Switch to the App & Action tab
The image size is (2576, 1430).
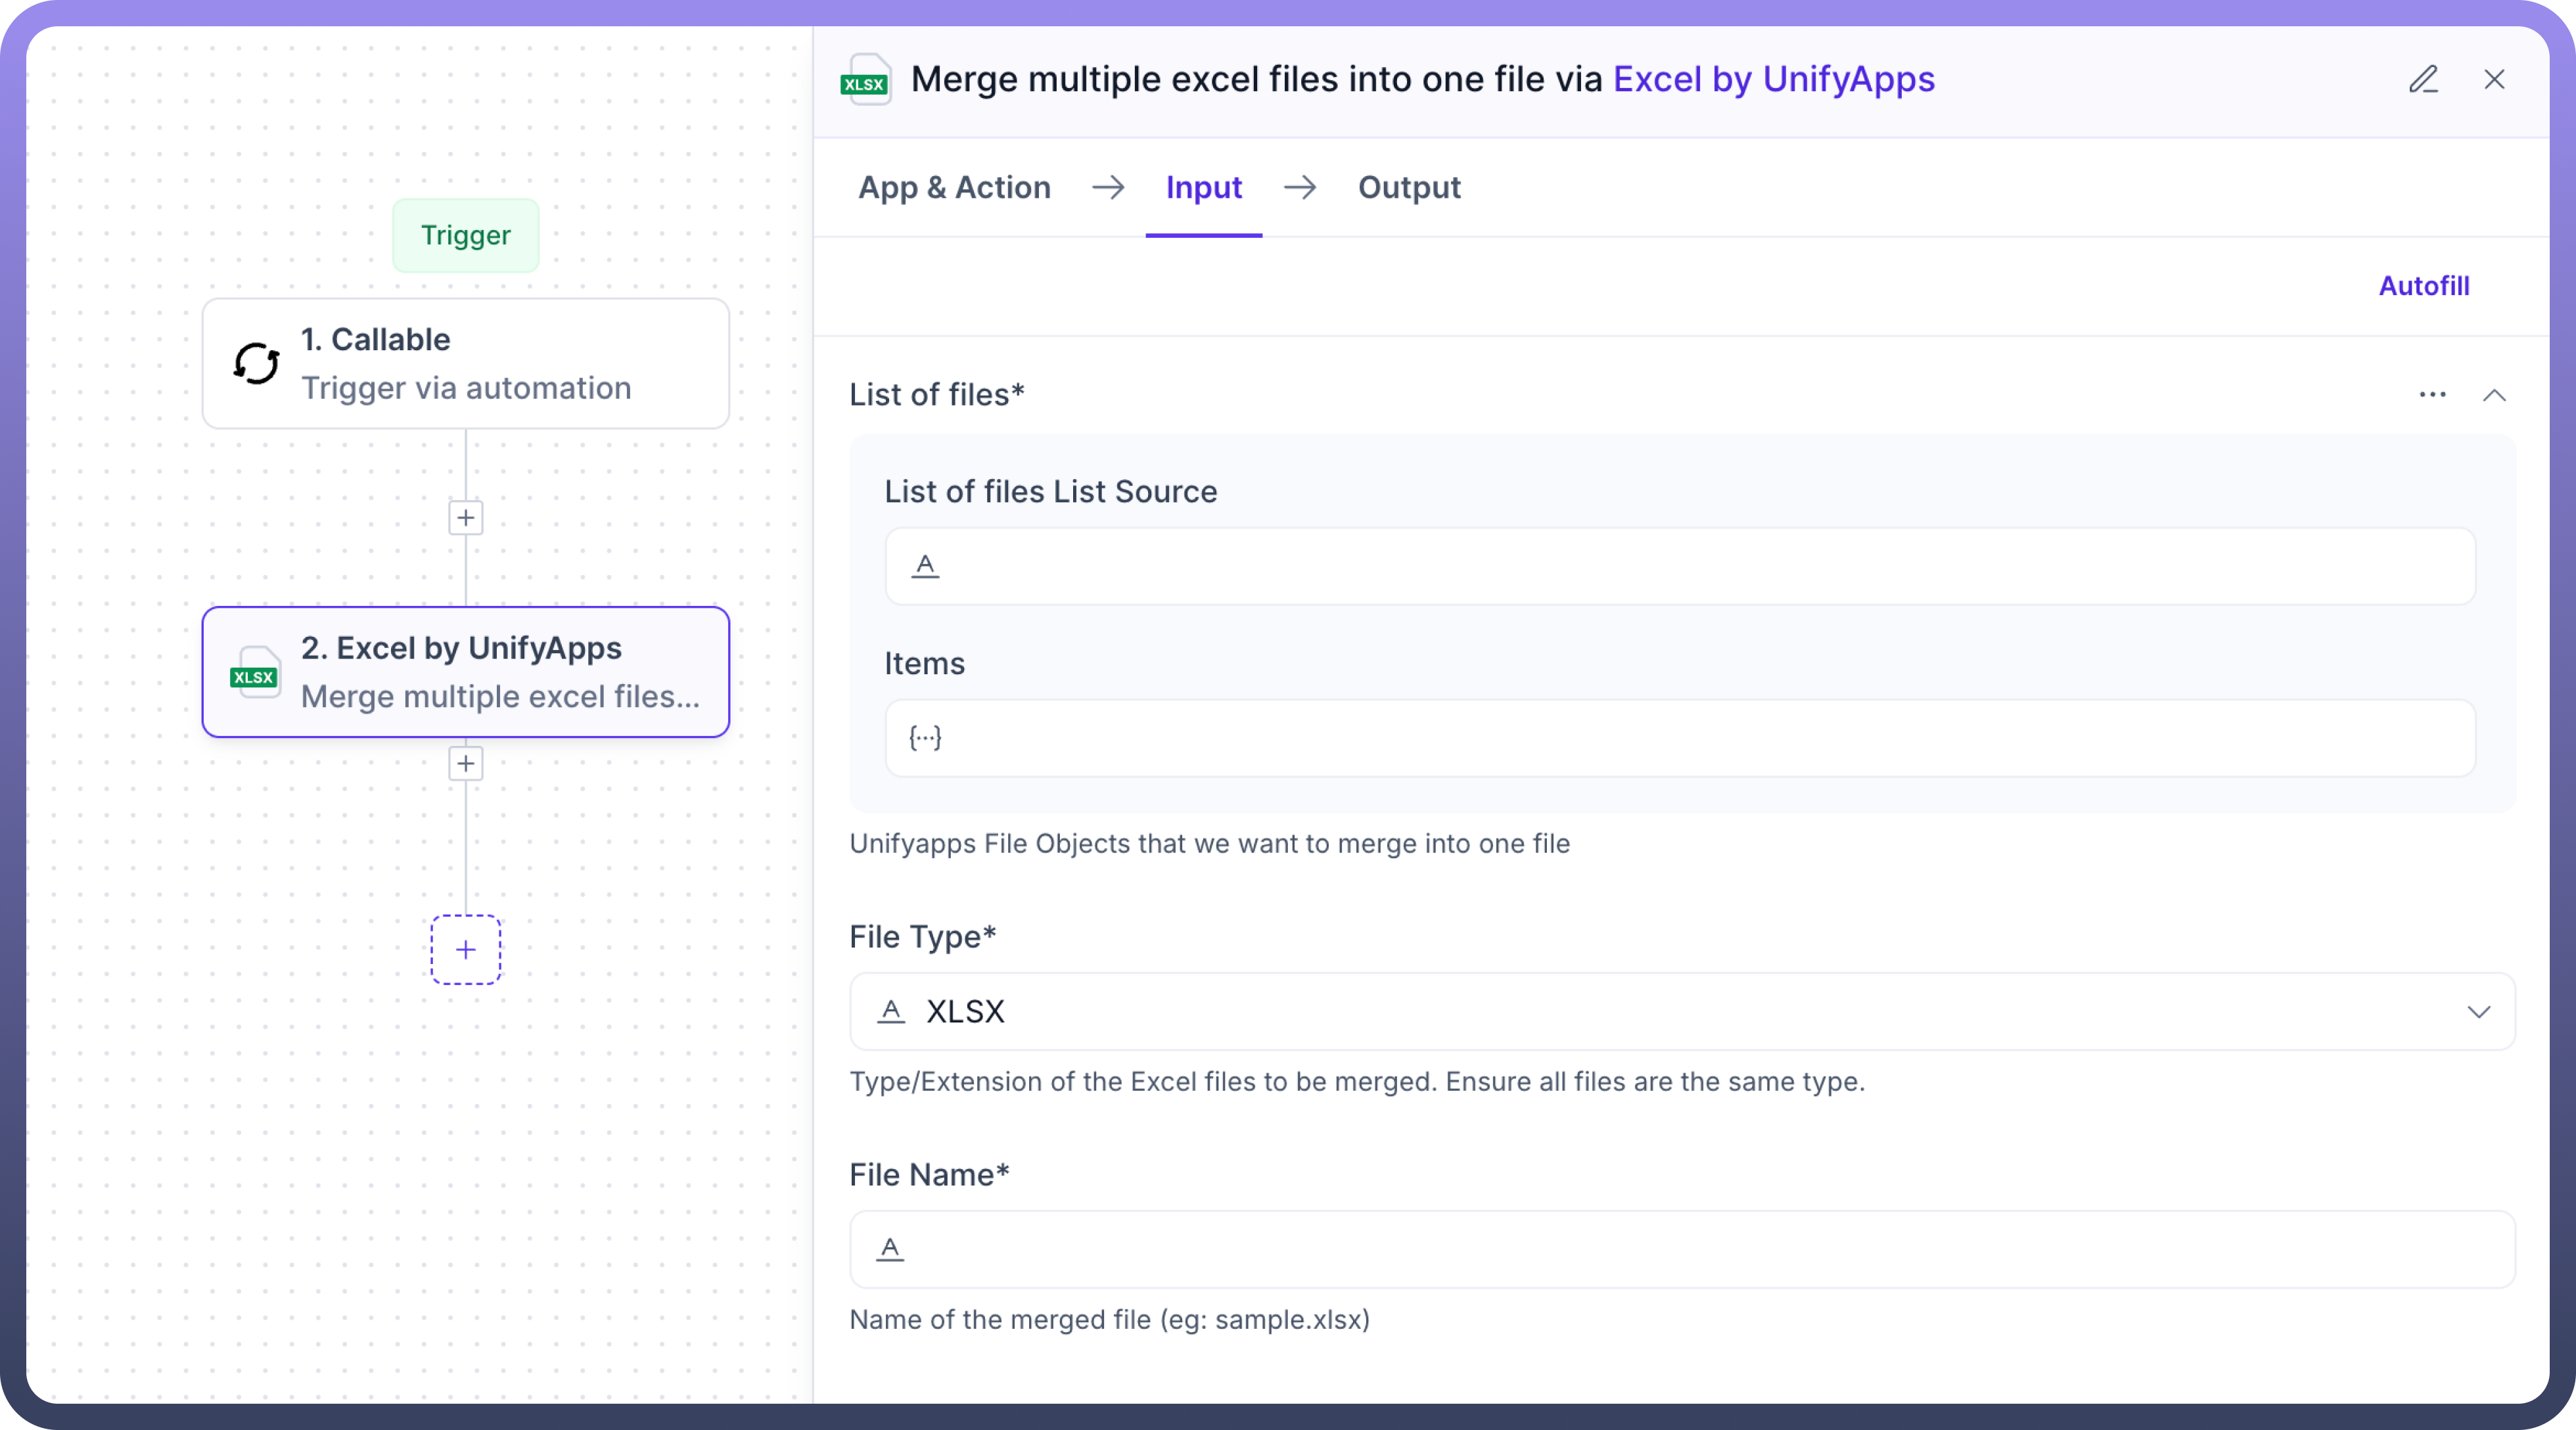click(x=954, y=187)
